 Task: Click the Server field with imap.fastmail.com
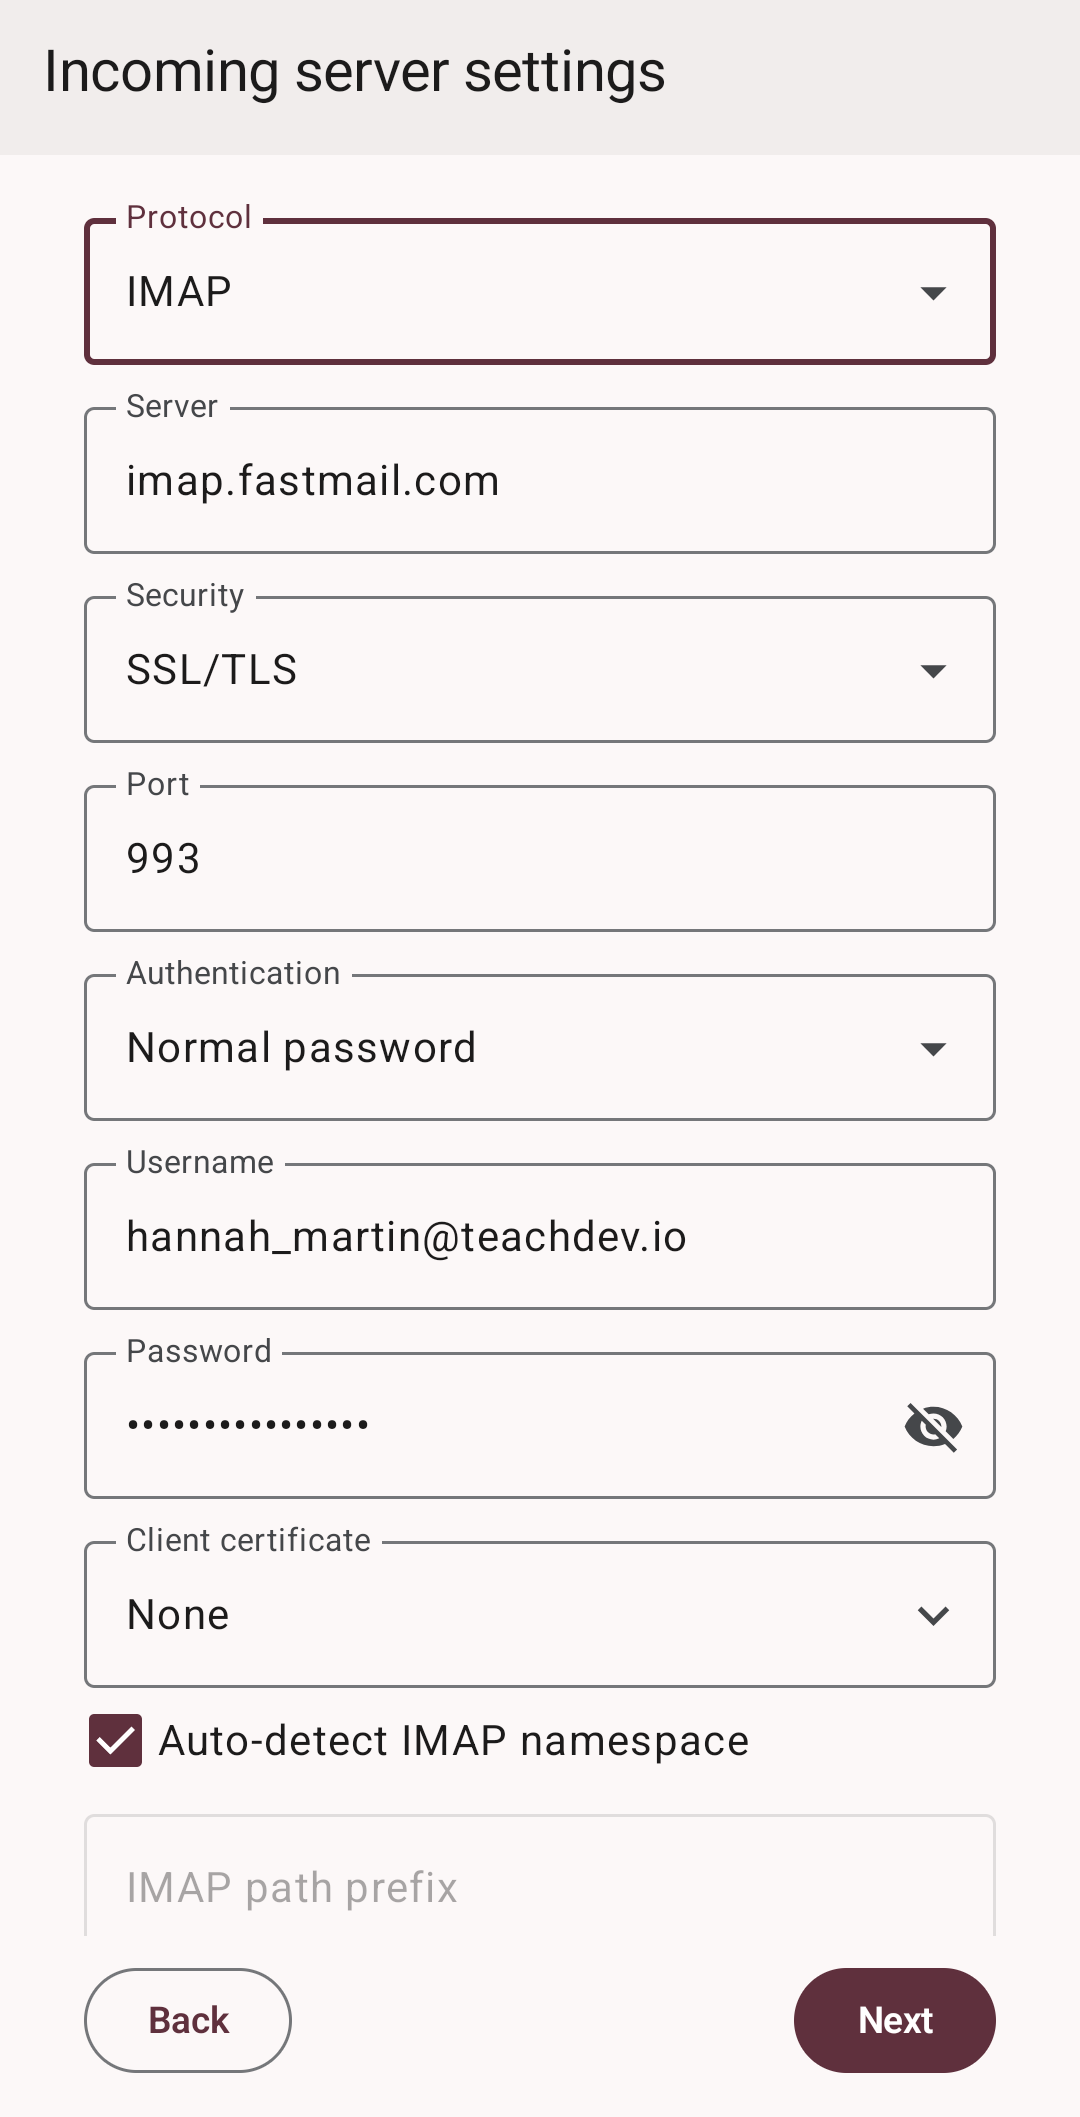[x=540, y=480]
